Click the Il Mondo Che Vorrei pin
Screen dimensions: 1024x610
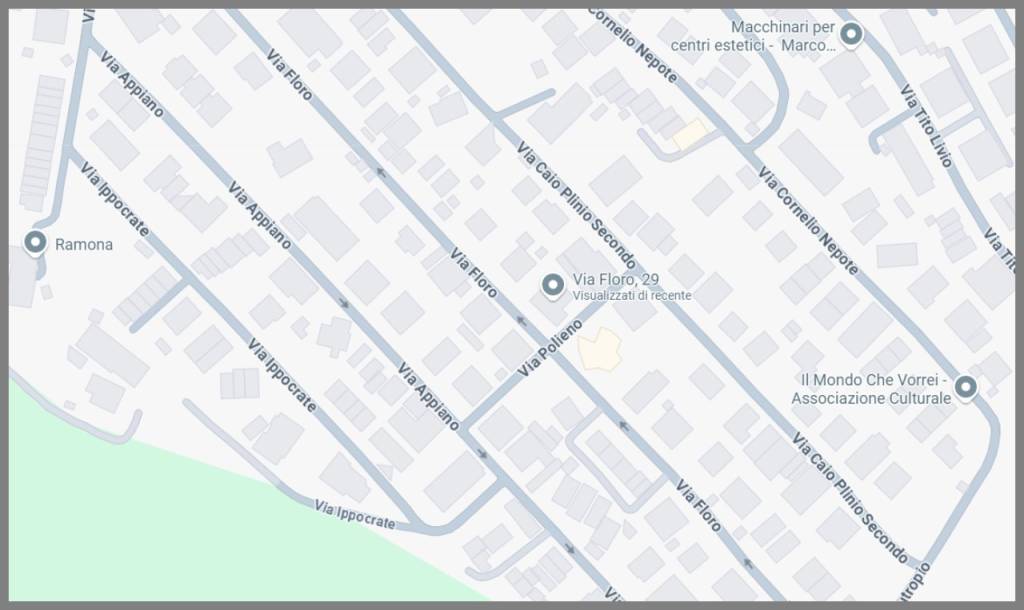pos(966,388)
